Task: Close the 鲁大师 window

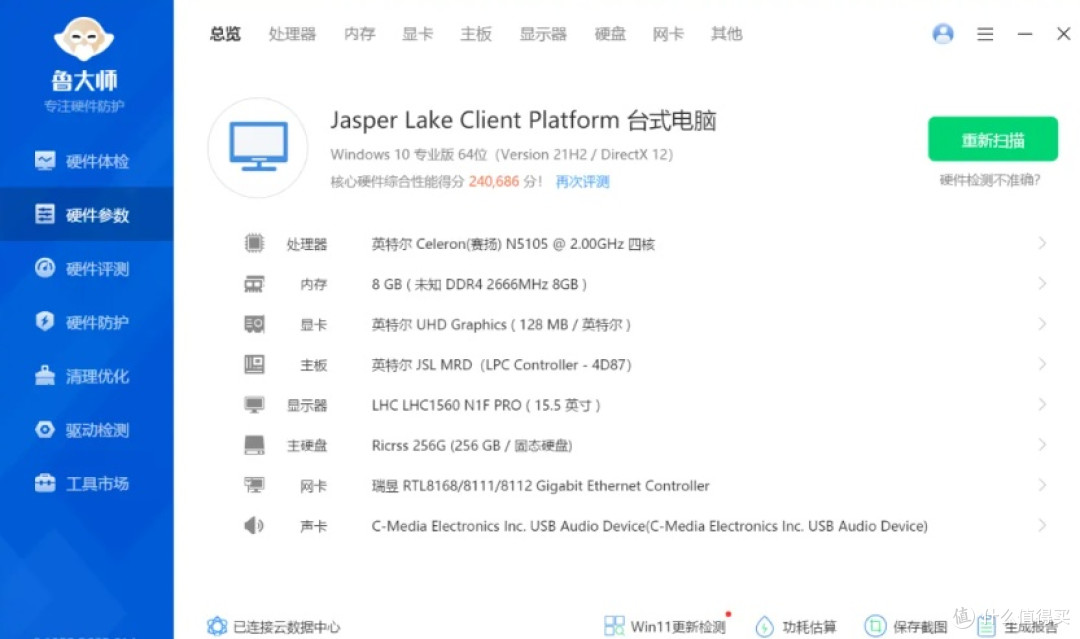Action: (1063, 34)
